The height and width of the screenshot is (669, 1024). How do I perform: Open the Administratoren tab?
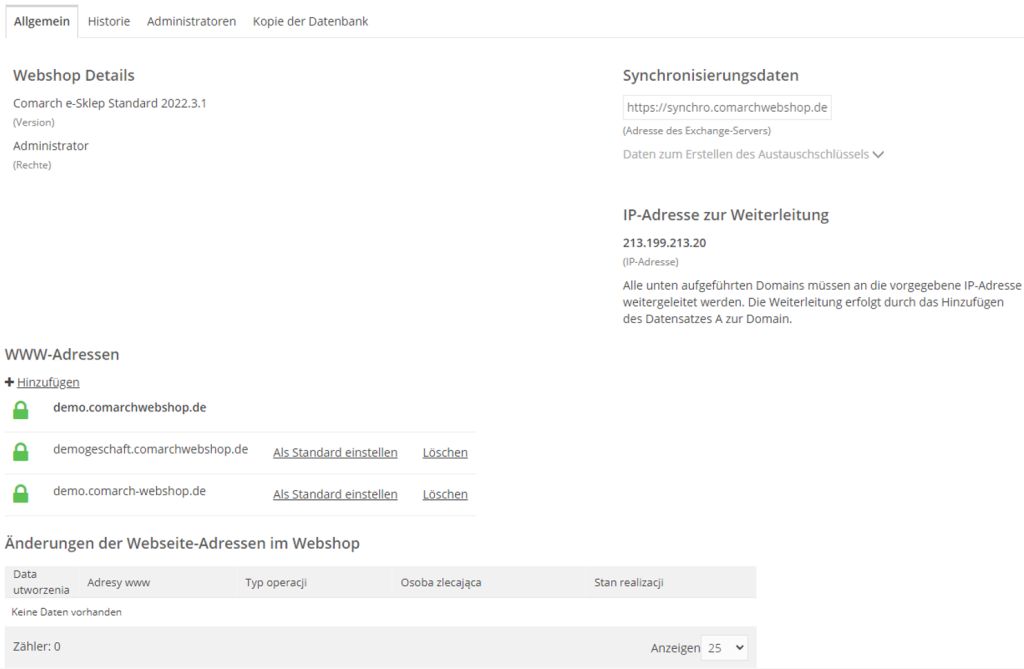(x=191, y=22)
